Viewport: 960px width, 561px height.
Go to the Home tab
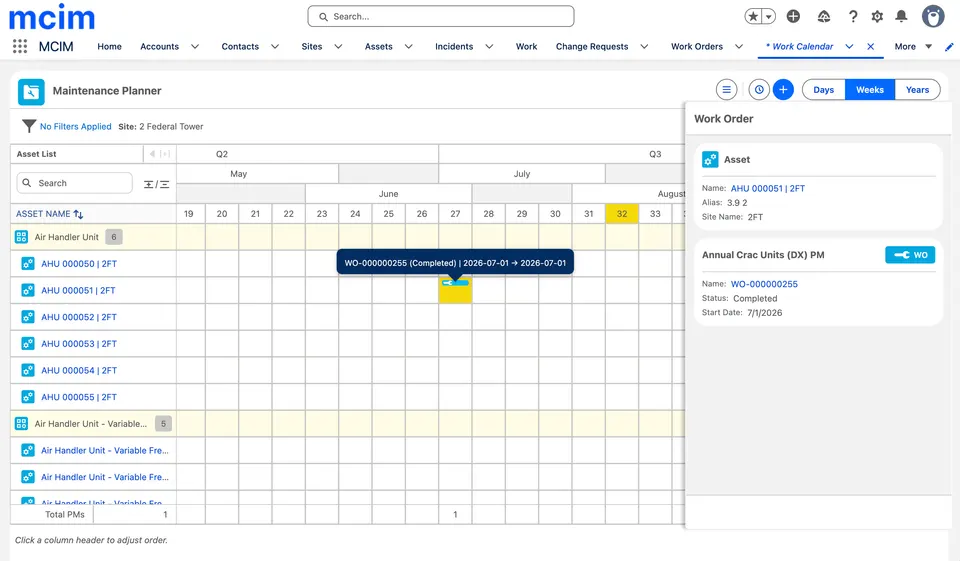109,47
